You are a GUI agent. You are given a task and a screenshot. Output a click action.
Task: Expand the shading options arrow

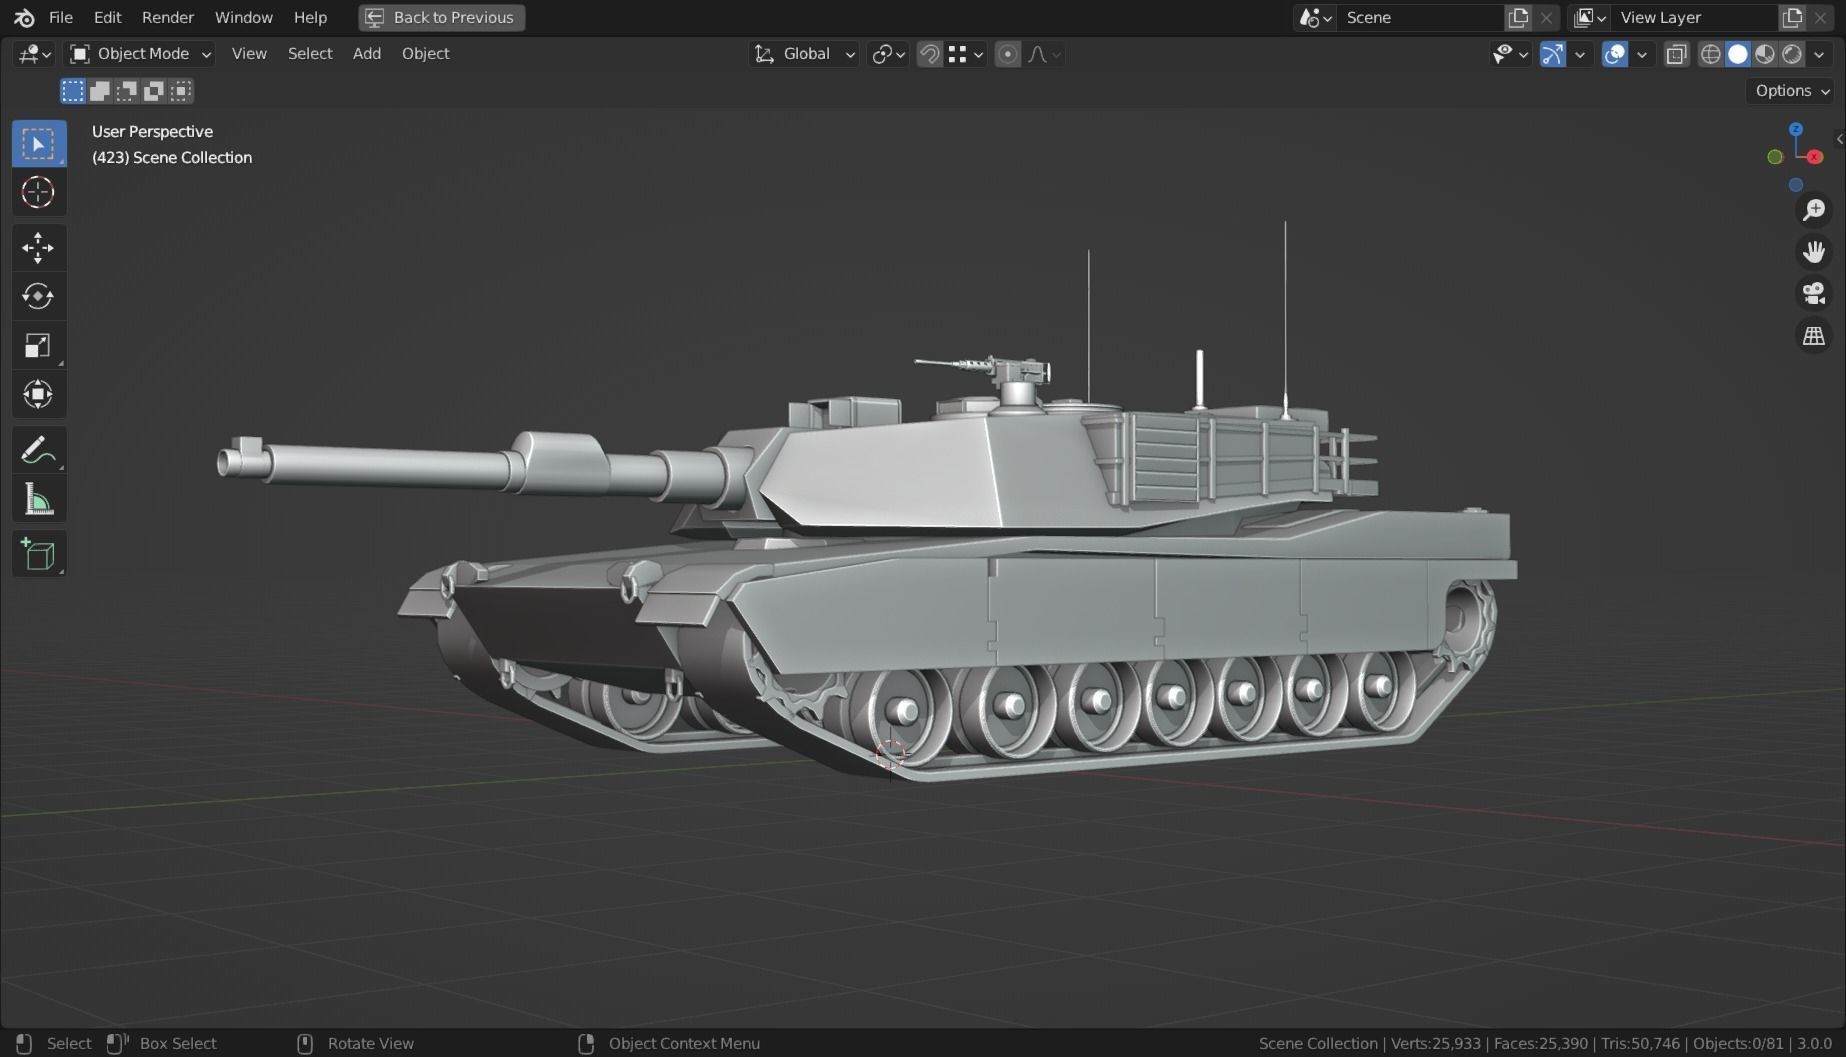(1819, 54)
